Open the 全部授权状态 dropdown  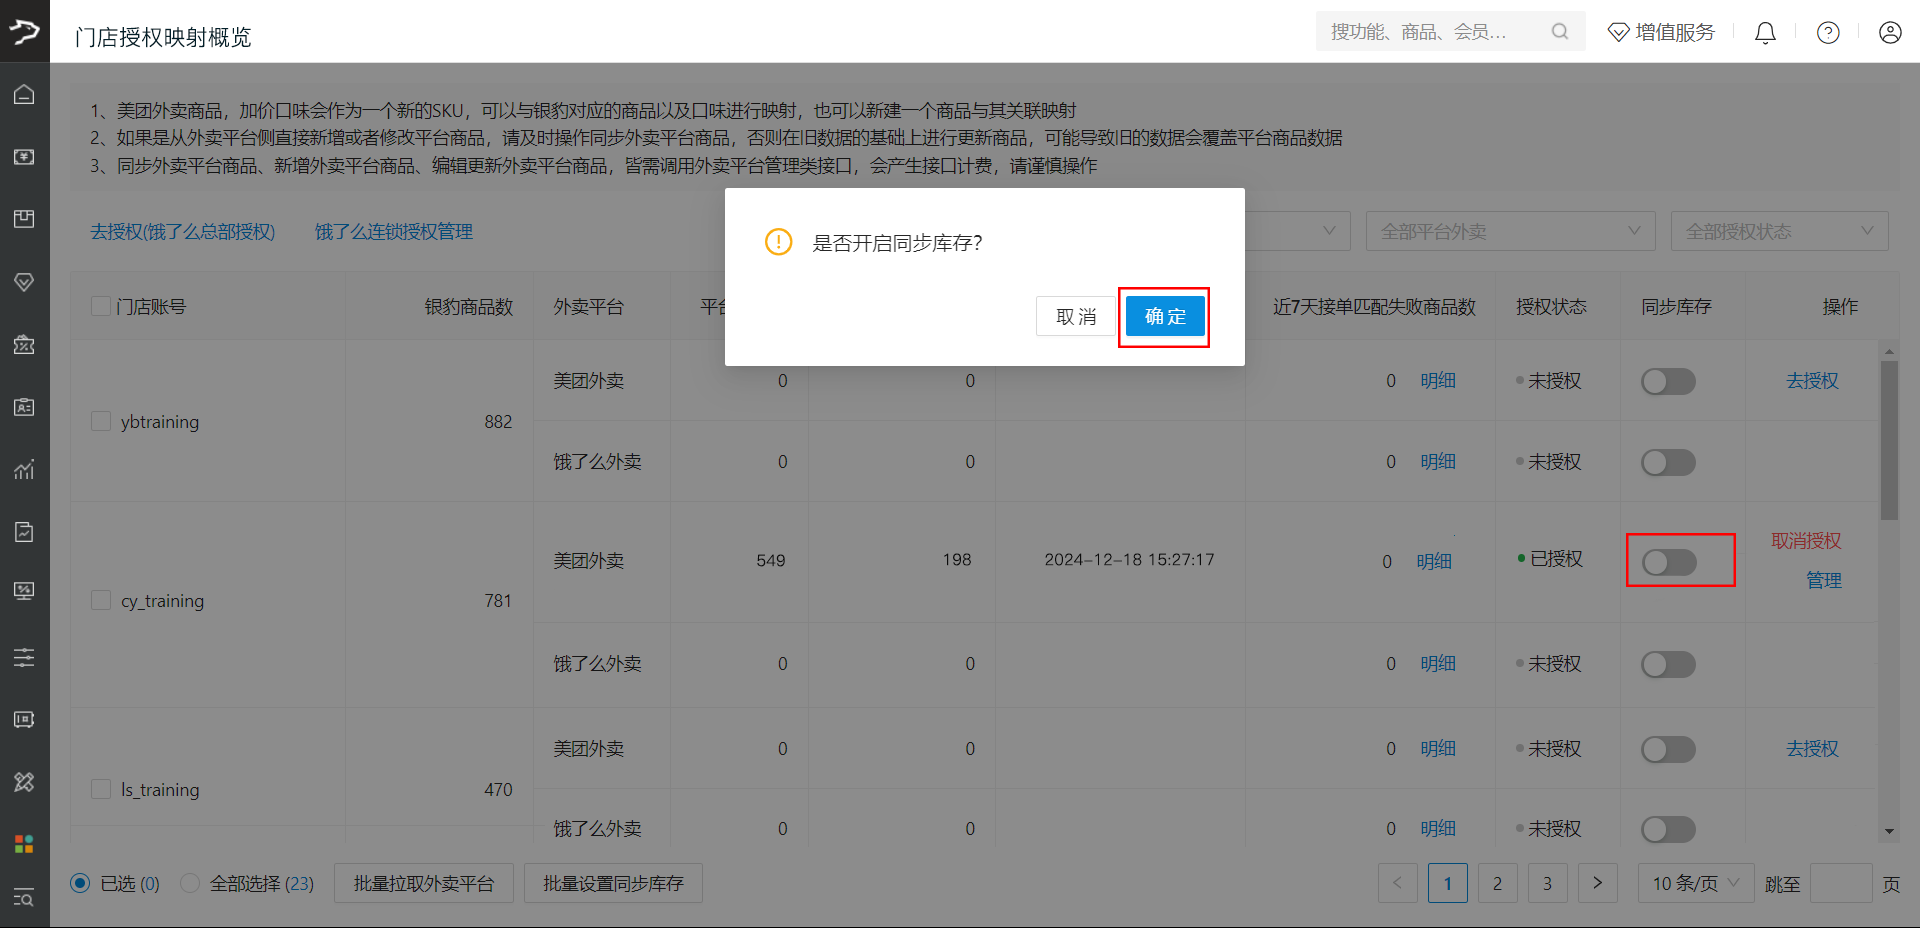click(x=1778, y=231)
